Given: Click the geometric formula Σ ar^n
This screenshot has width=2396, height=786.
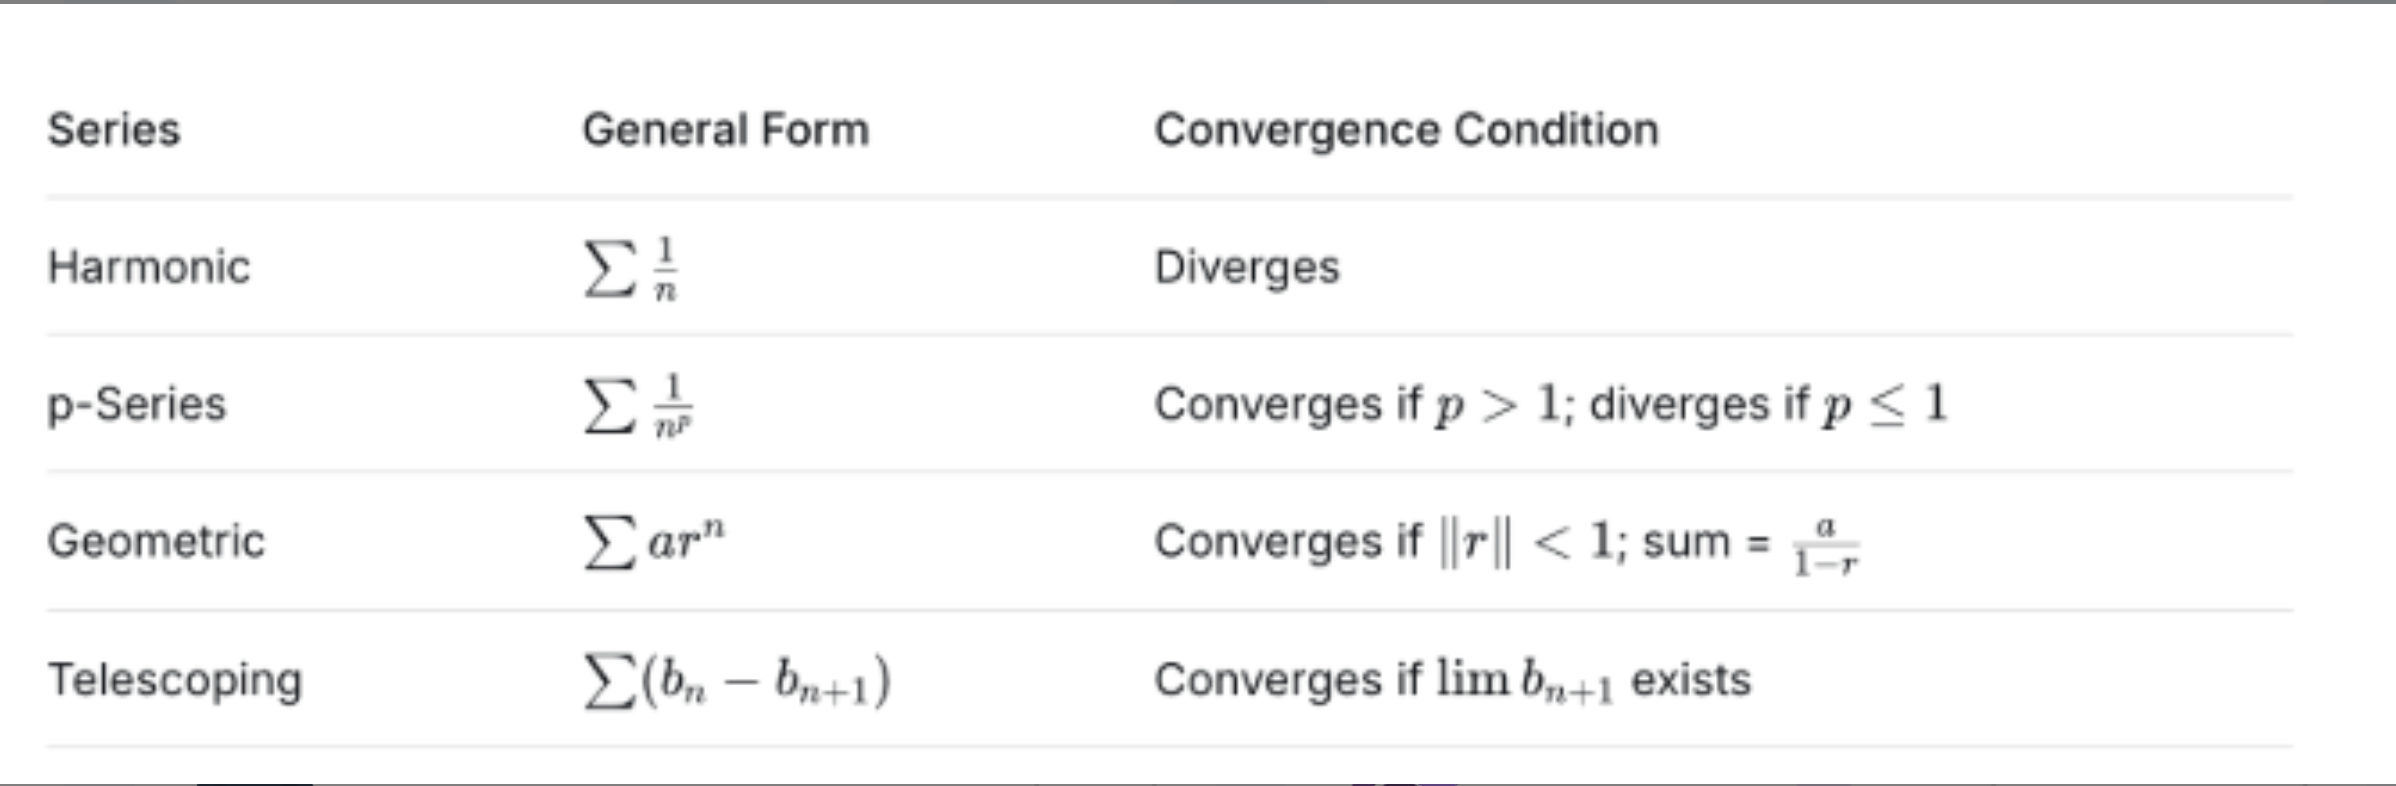Looking at the screenshot, I should pos(654,541).
